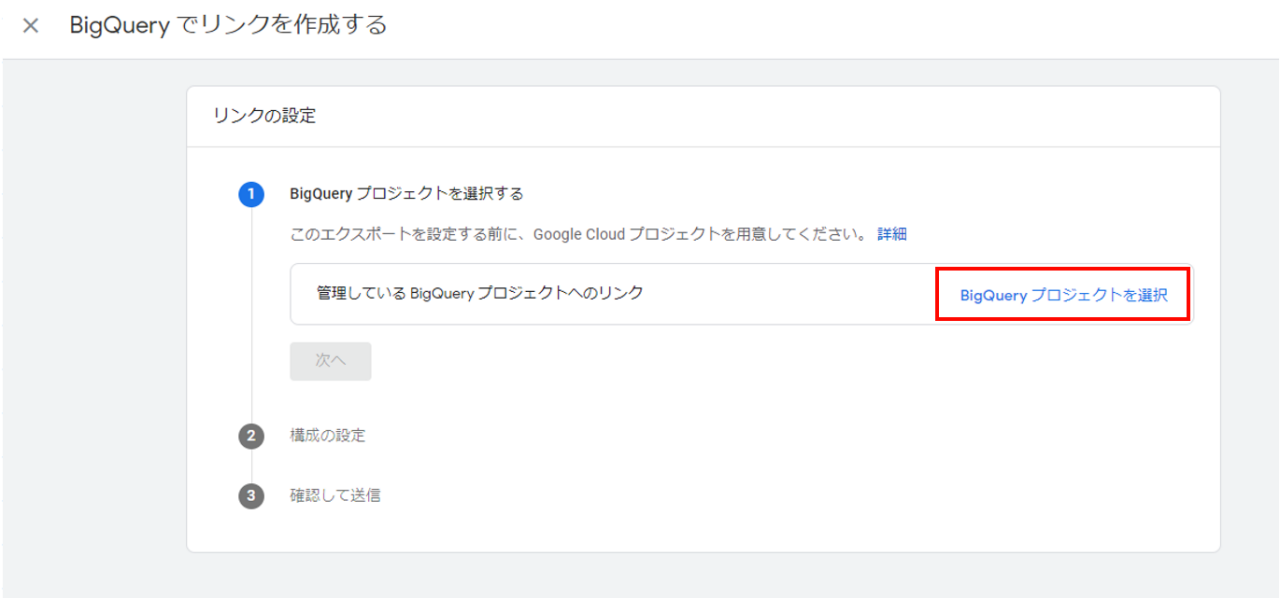1280x598 pixels.
Task: Click the page title BigQuery でリンクを作成する
Action: (228, 26)
